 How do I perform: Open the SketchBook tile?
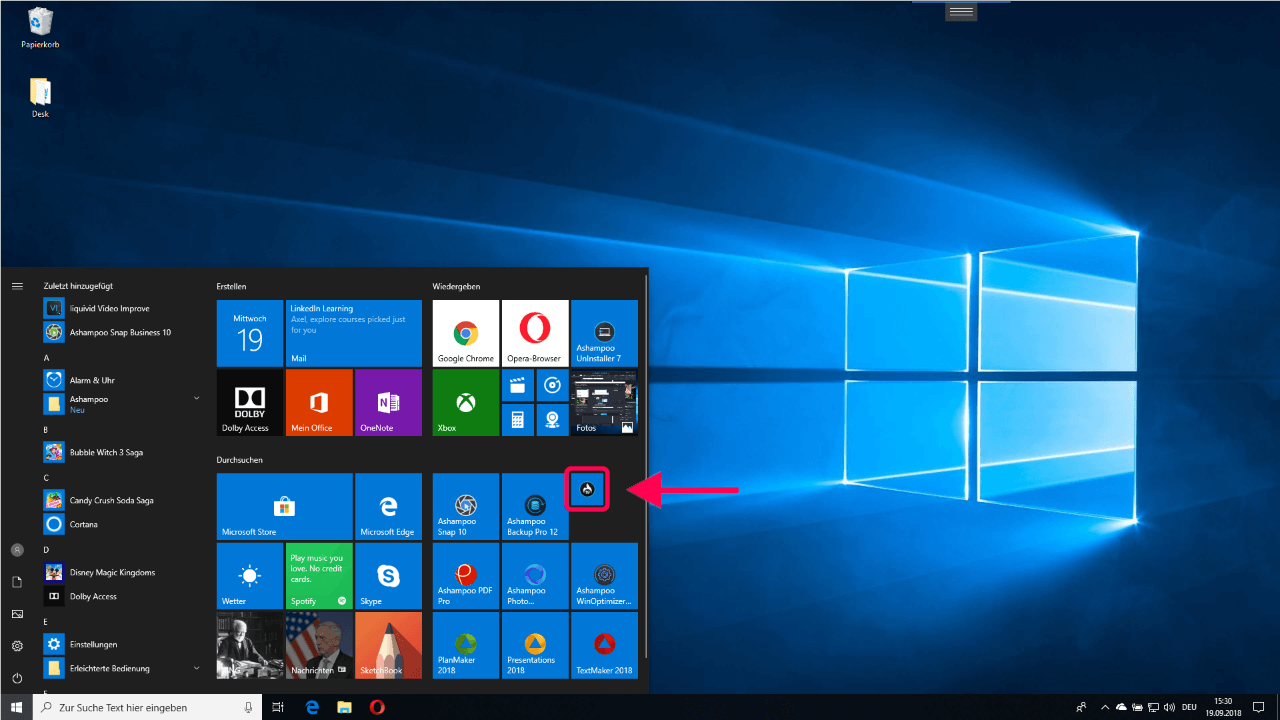[x=388, y=646]
